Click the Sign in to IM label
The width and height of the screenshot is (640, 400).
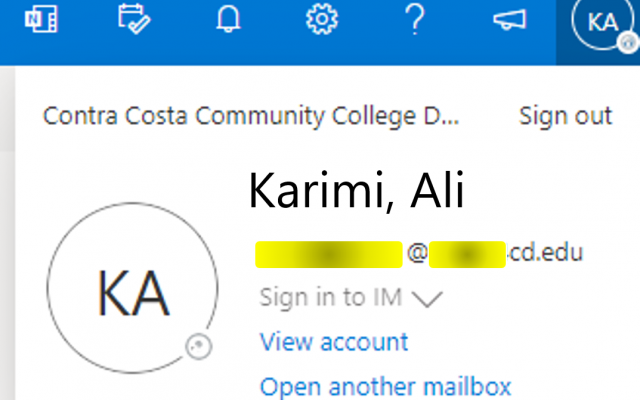[331, 297]
